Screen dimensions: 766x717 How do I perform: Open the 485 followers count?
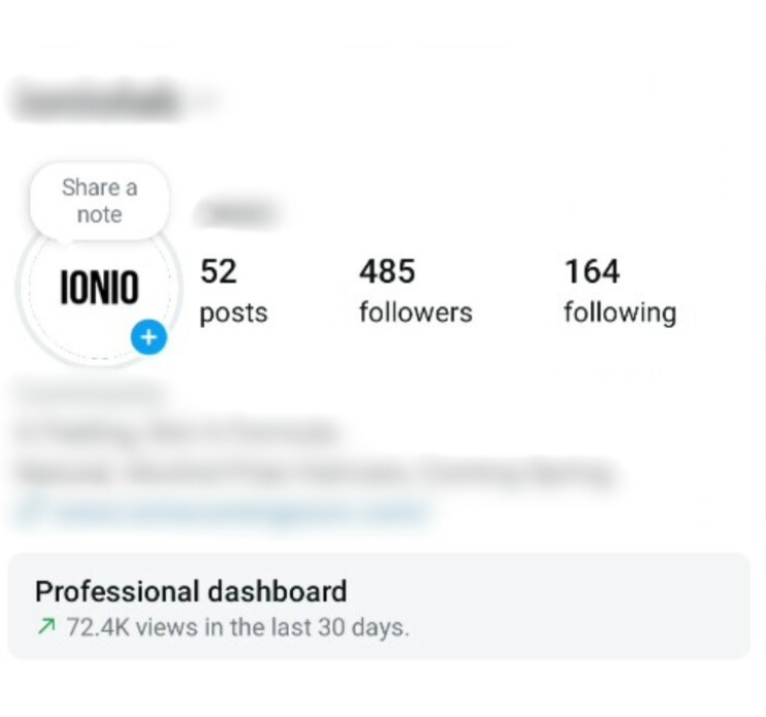[x=387, y=271]
